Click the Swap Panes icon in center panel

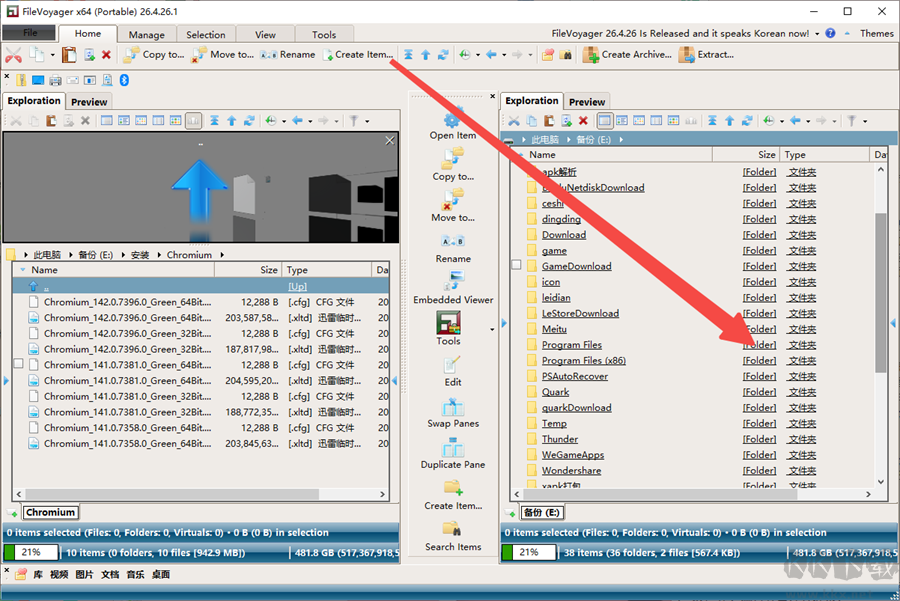(453, 407)
